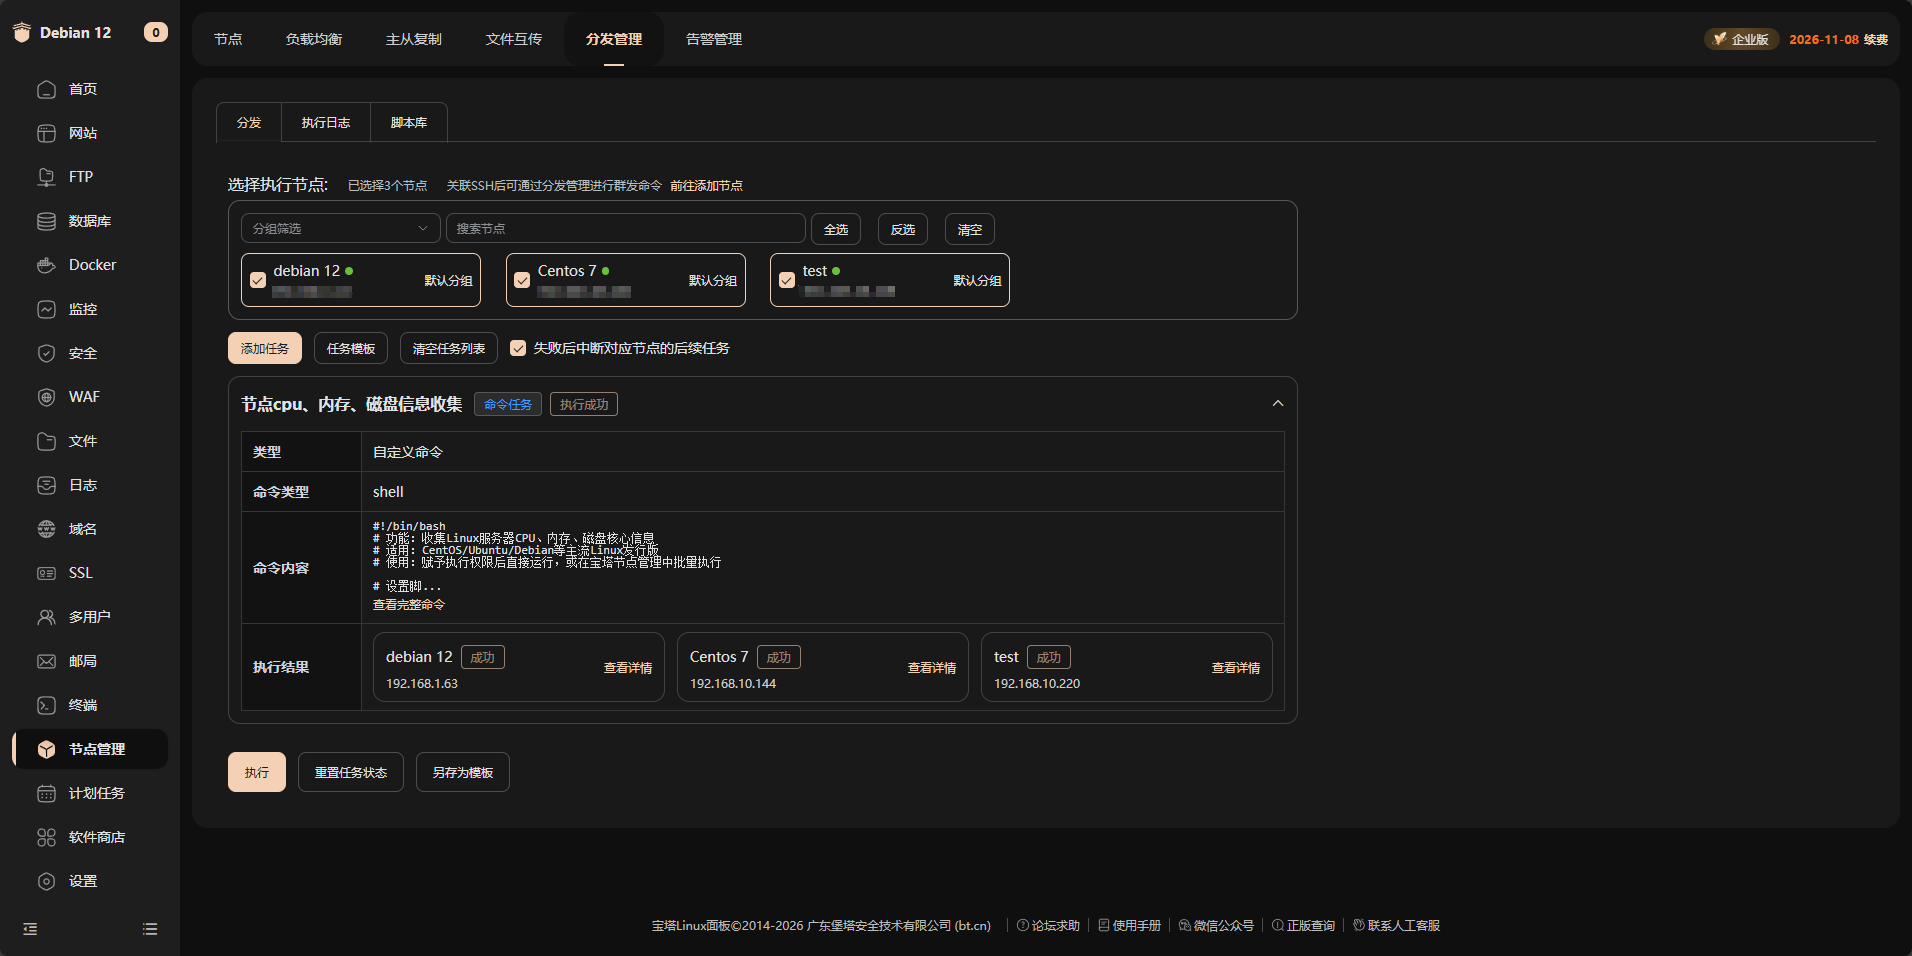Click the 数据库 database icon
This screenshot has width=1912, height=956.
pyautogui.click(x=46, y=221)
